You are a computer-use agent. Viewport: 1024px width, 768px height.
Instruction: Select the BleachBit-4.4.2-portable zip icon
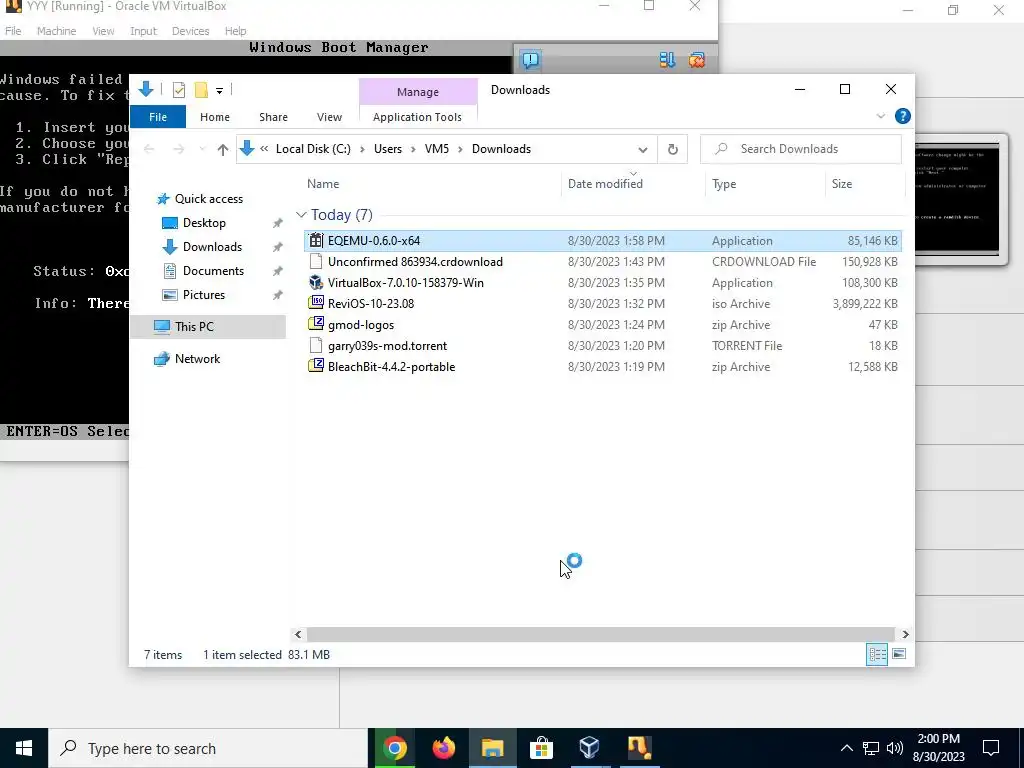316,366
